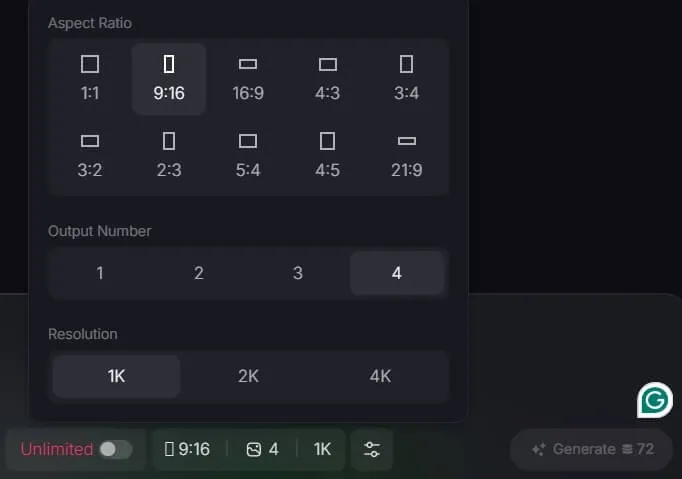Open the advanced settings sliders icon
The width and height of the screenshot is (682, 479).
point(372,449)
